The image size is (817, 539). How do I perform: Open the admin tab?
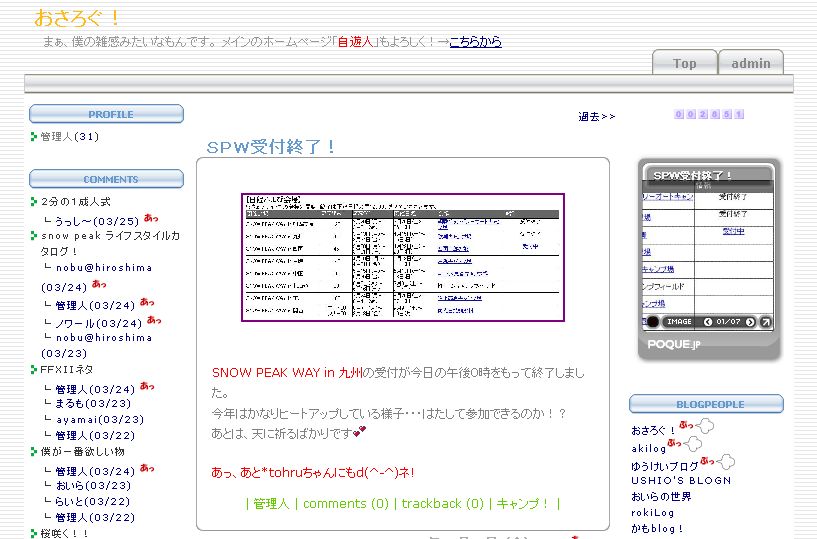tap(751, 63)
